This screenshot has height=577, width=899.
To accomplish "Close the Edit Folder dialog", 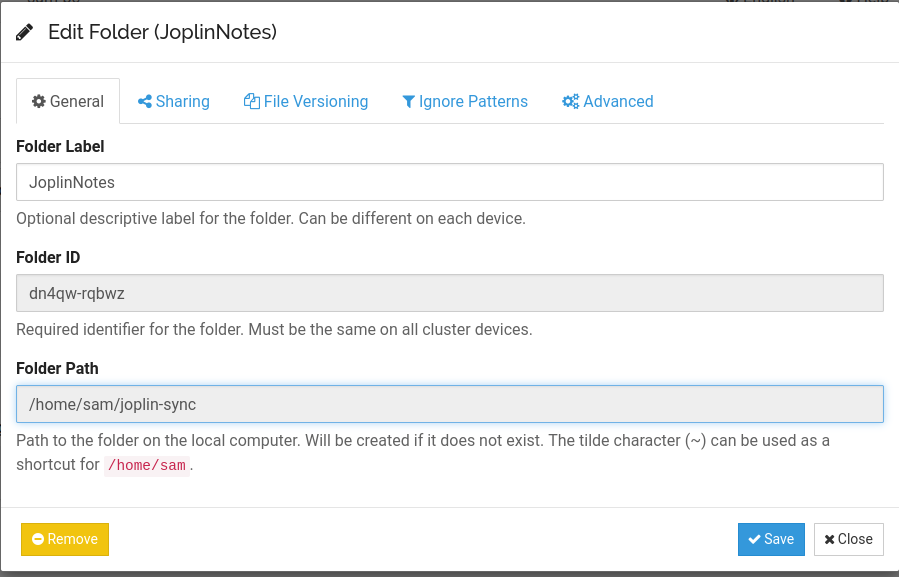I will click(849, 539).
